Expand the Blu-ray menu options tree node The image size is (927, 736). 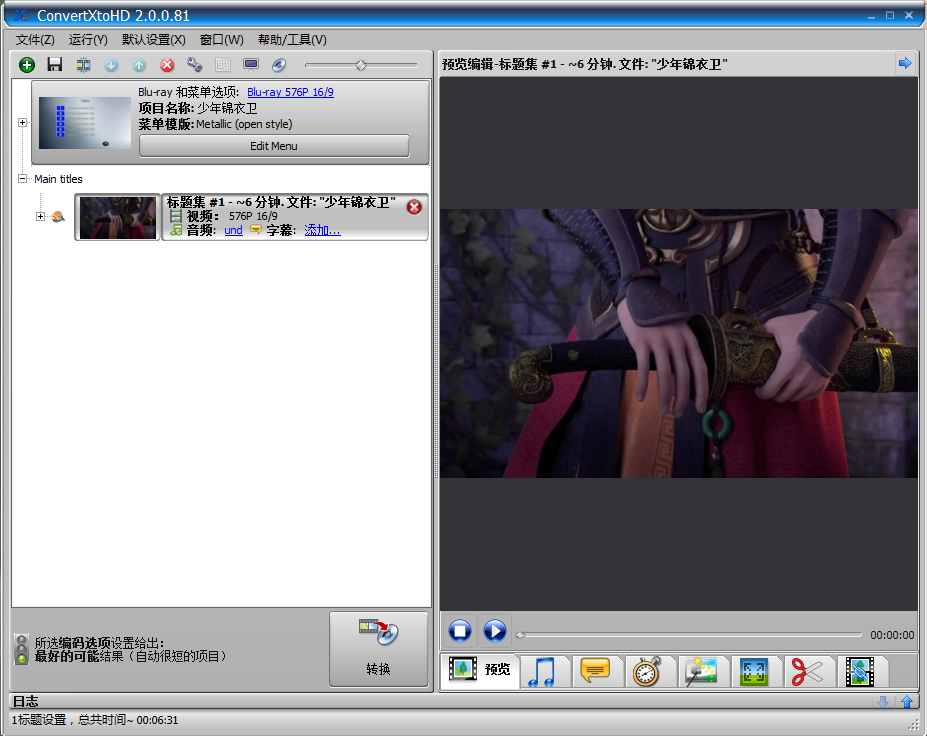(x=22, y=122)
